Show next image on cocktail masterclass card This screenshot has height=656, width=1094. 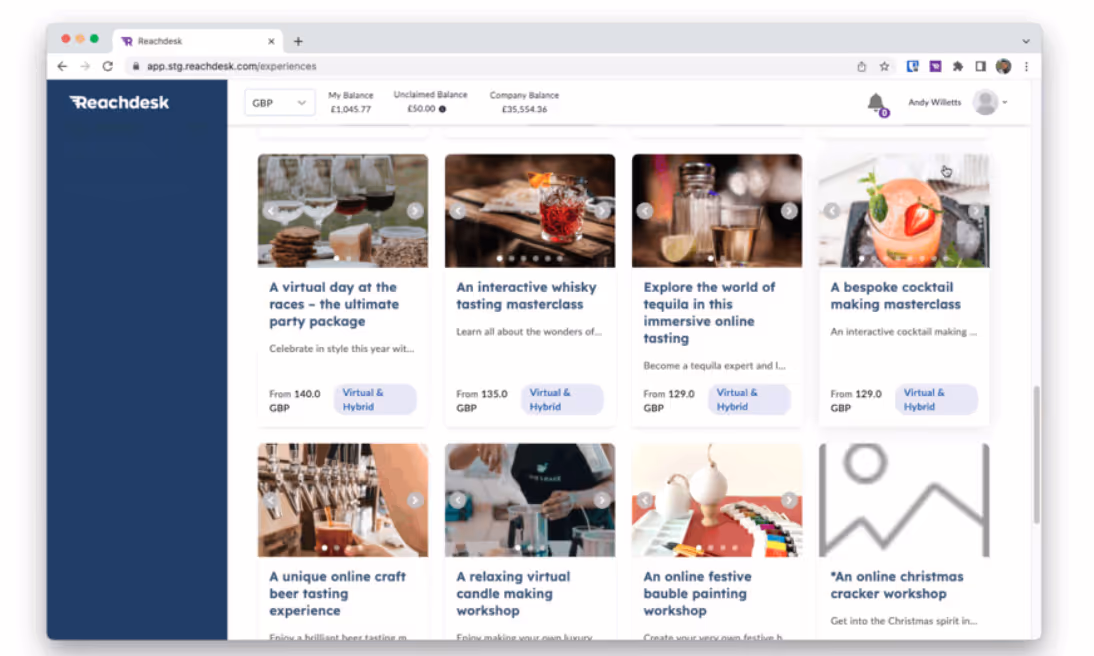(976, 211)
